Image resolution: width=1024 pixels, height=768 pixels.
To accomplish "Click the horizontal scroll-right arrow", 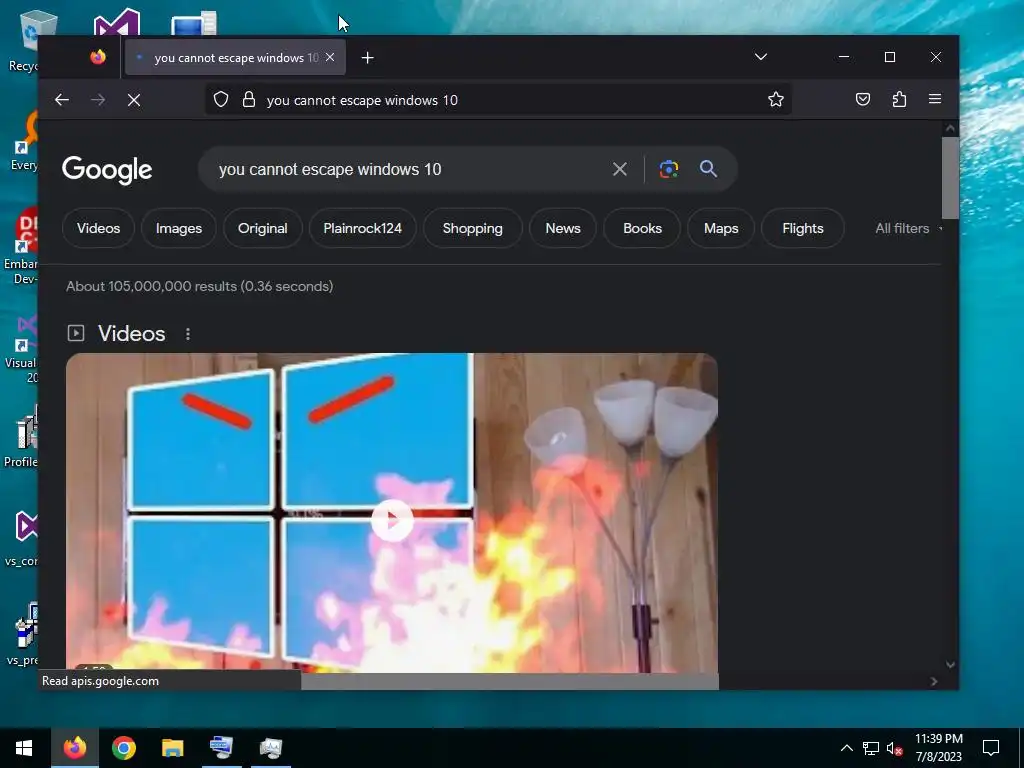I will coord(934,681).
